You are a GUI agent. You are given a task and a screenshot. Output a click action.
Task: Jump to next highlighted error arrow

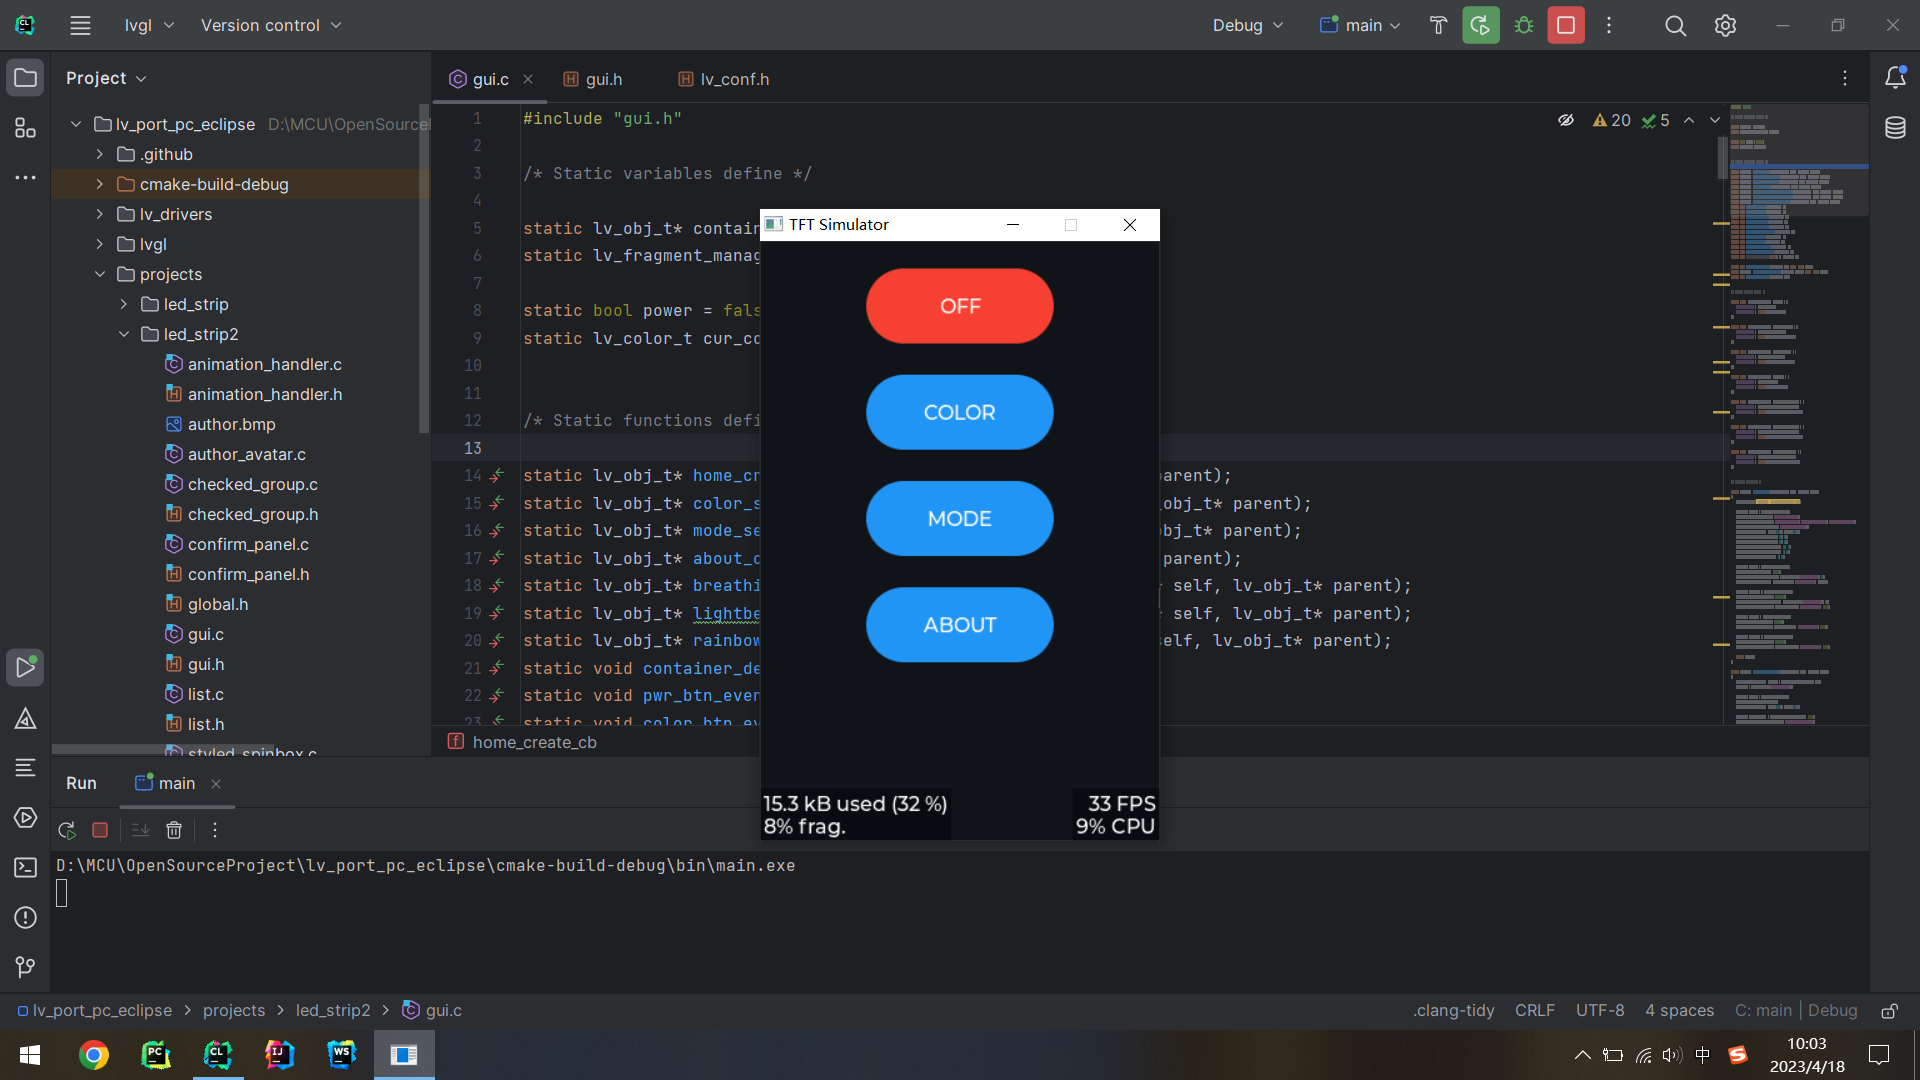coord(1715,120)
